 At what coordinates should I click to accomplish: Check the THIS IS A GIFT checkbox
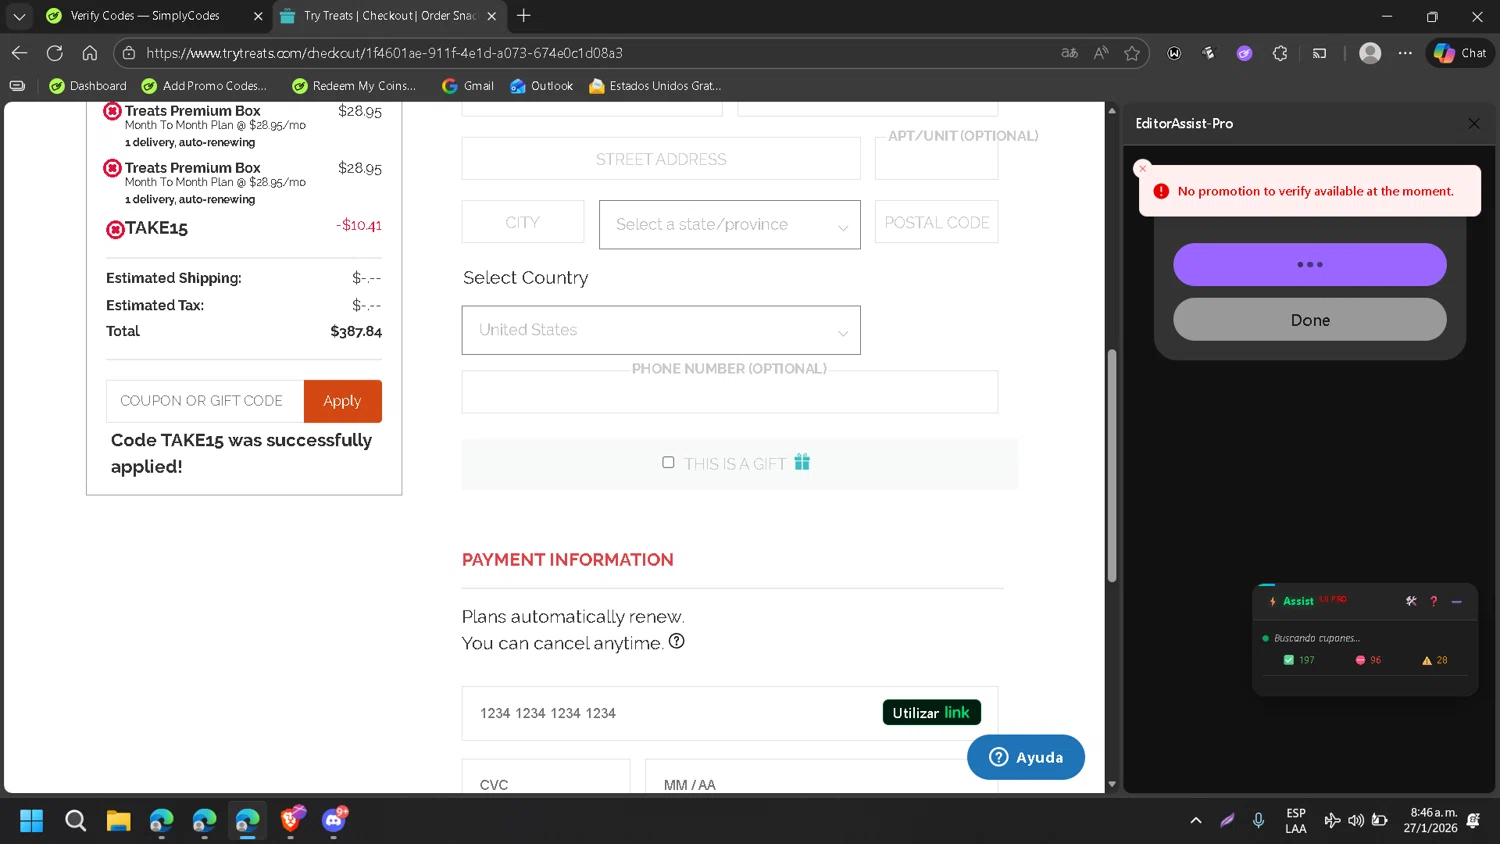click(668, 462)
